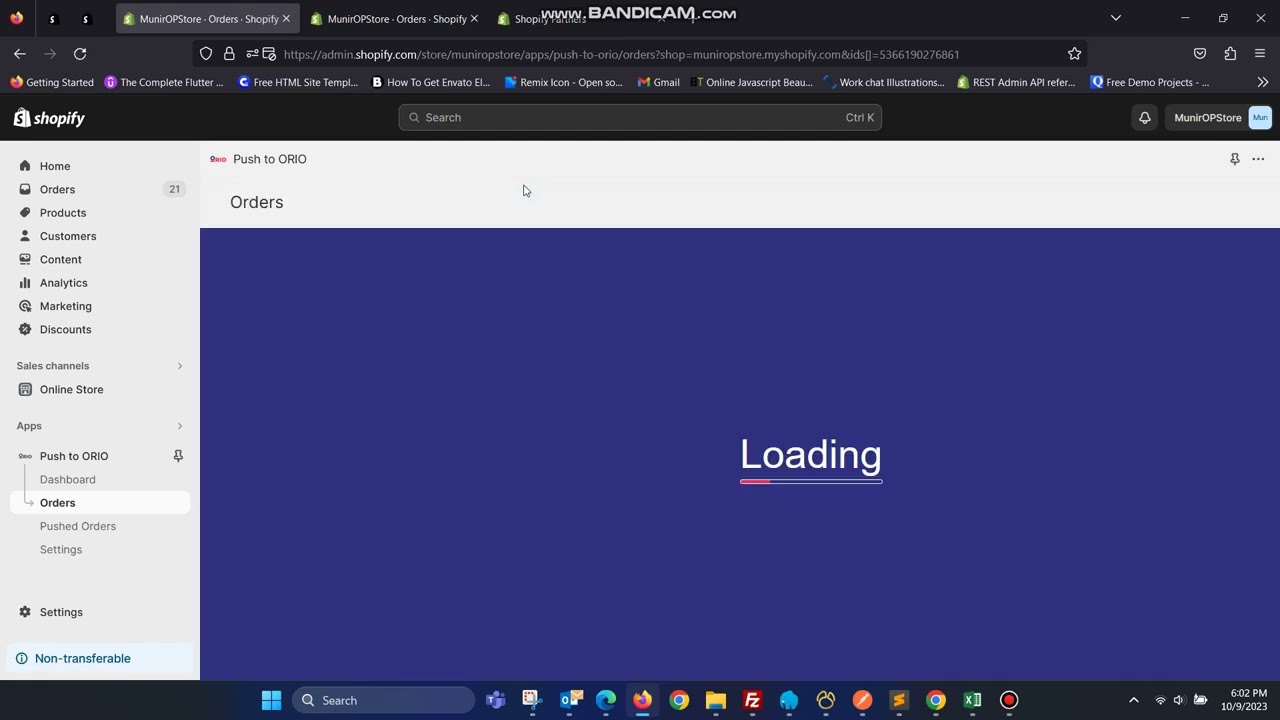Click the Discounts icon in sidebar
This screenshot has width=1280, height=720.
coord(25,329)
